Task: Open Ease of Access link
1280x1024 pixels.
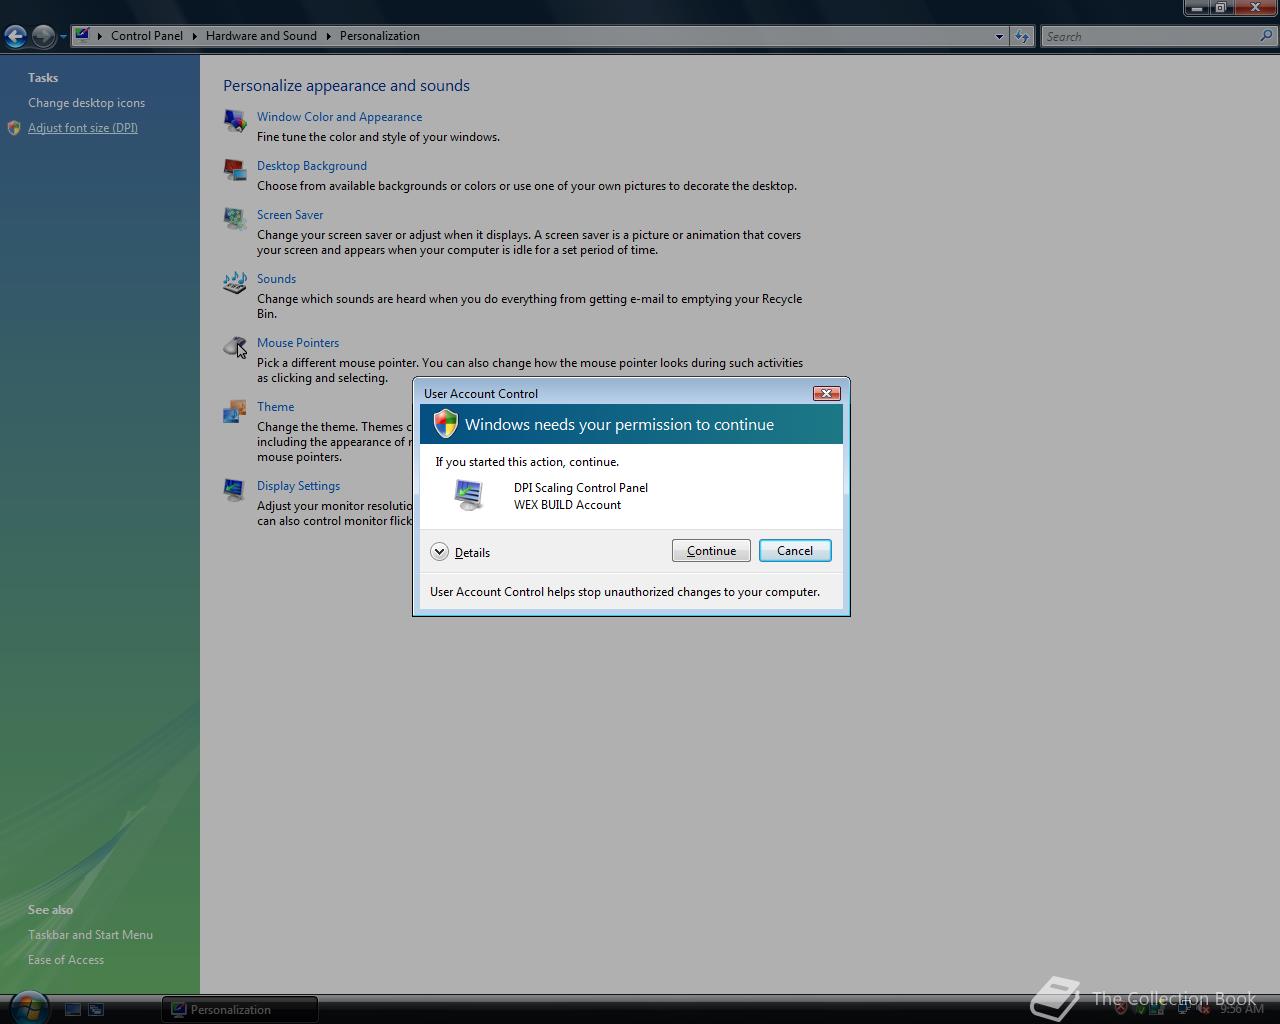Action: pyautogui.click(x=66, y=960)
